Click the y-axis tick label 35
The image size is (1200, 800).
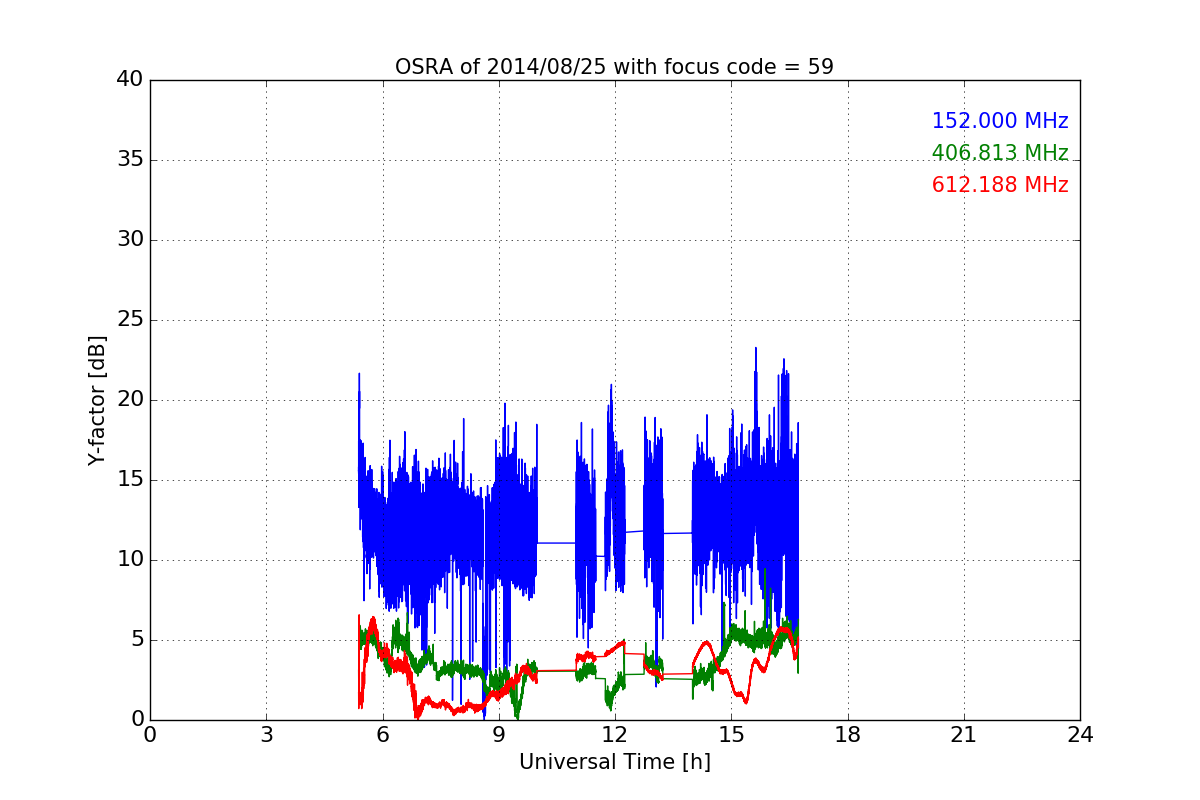[x=130, y=160]
